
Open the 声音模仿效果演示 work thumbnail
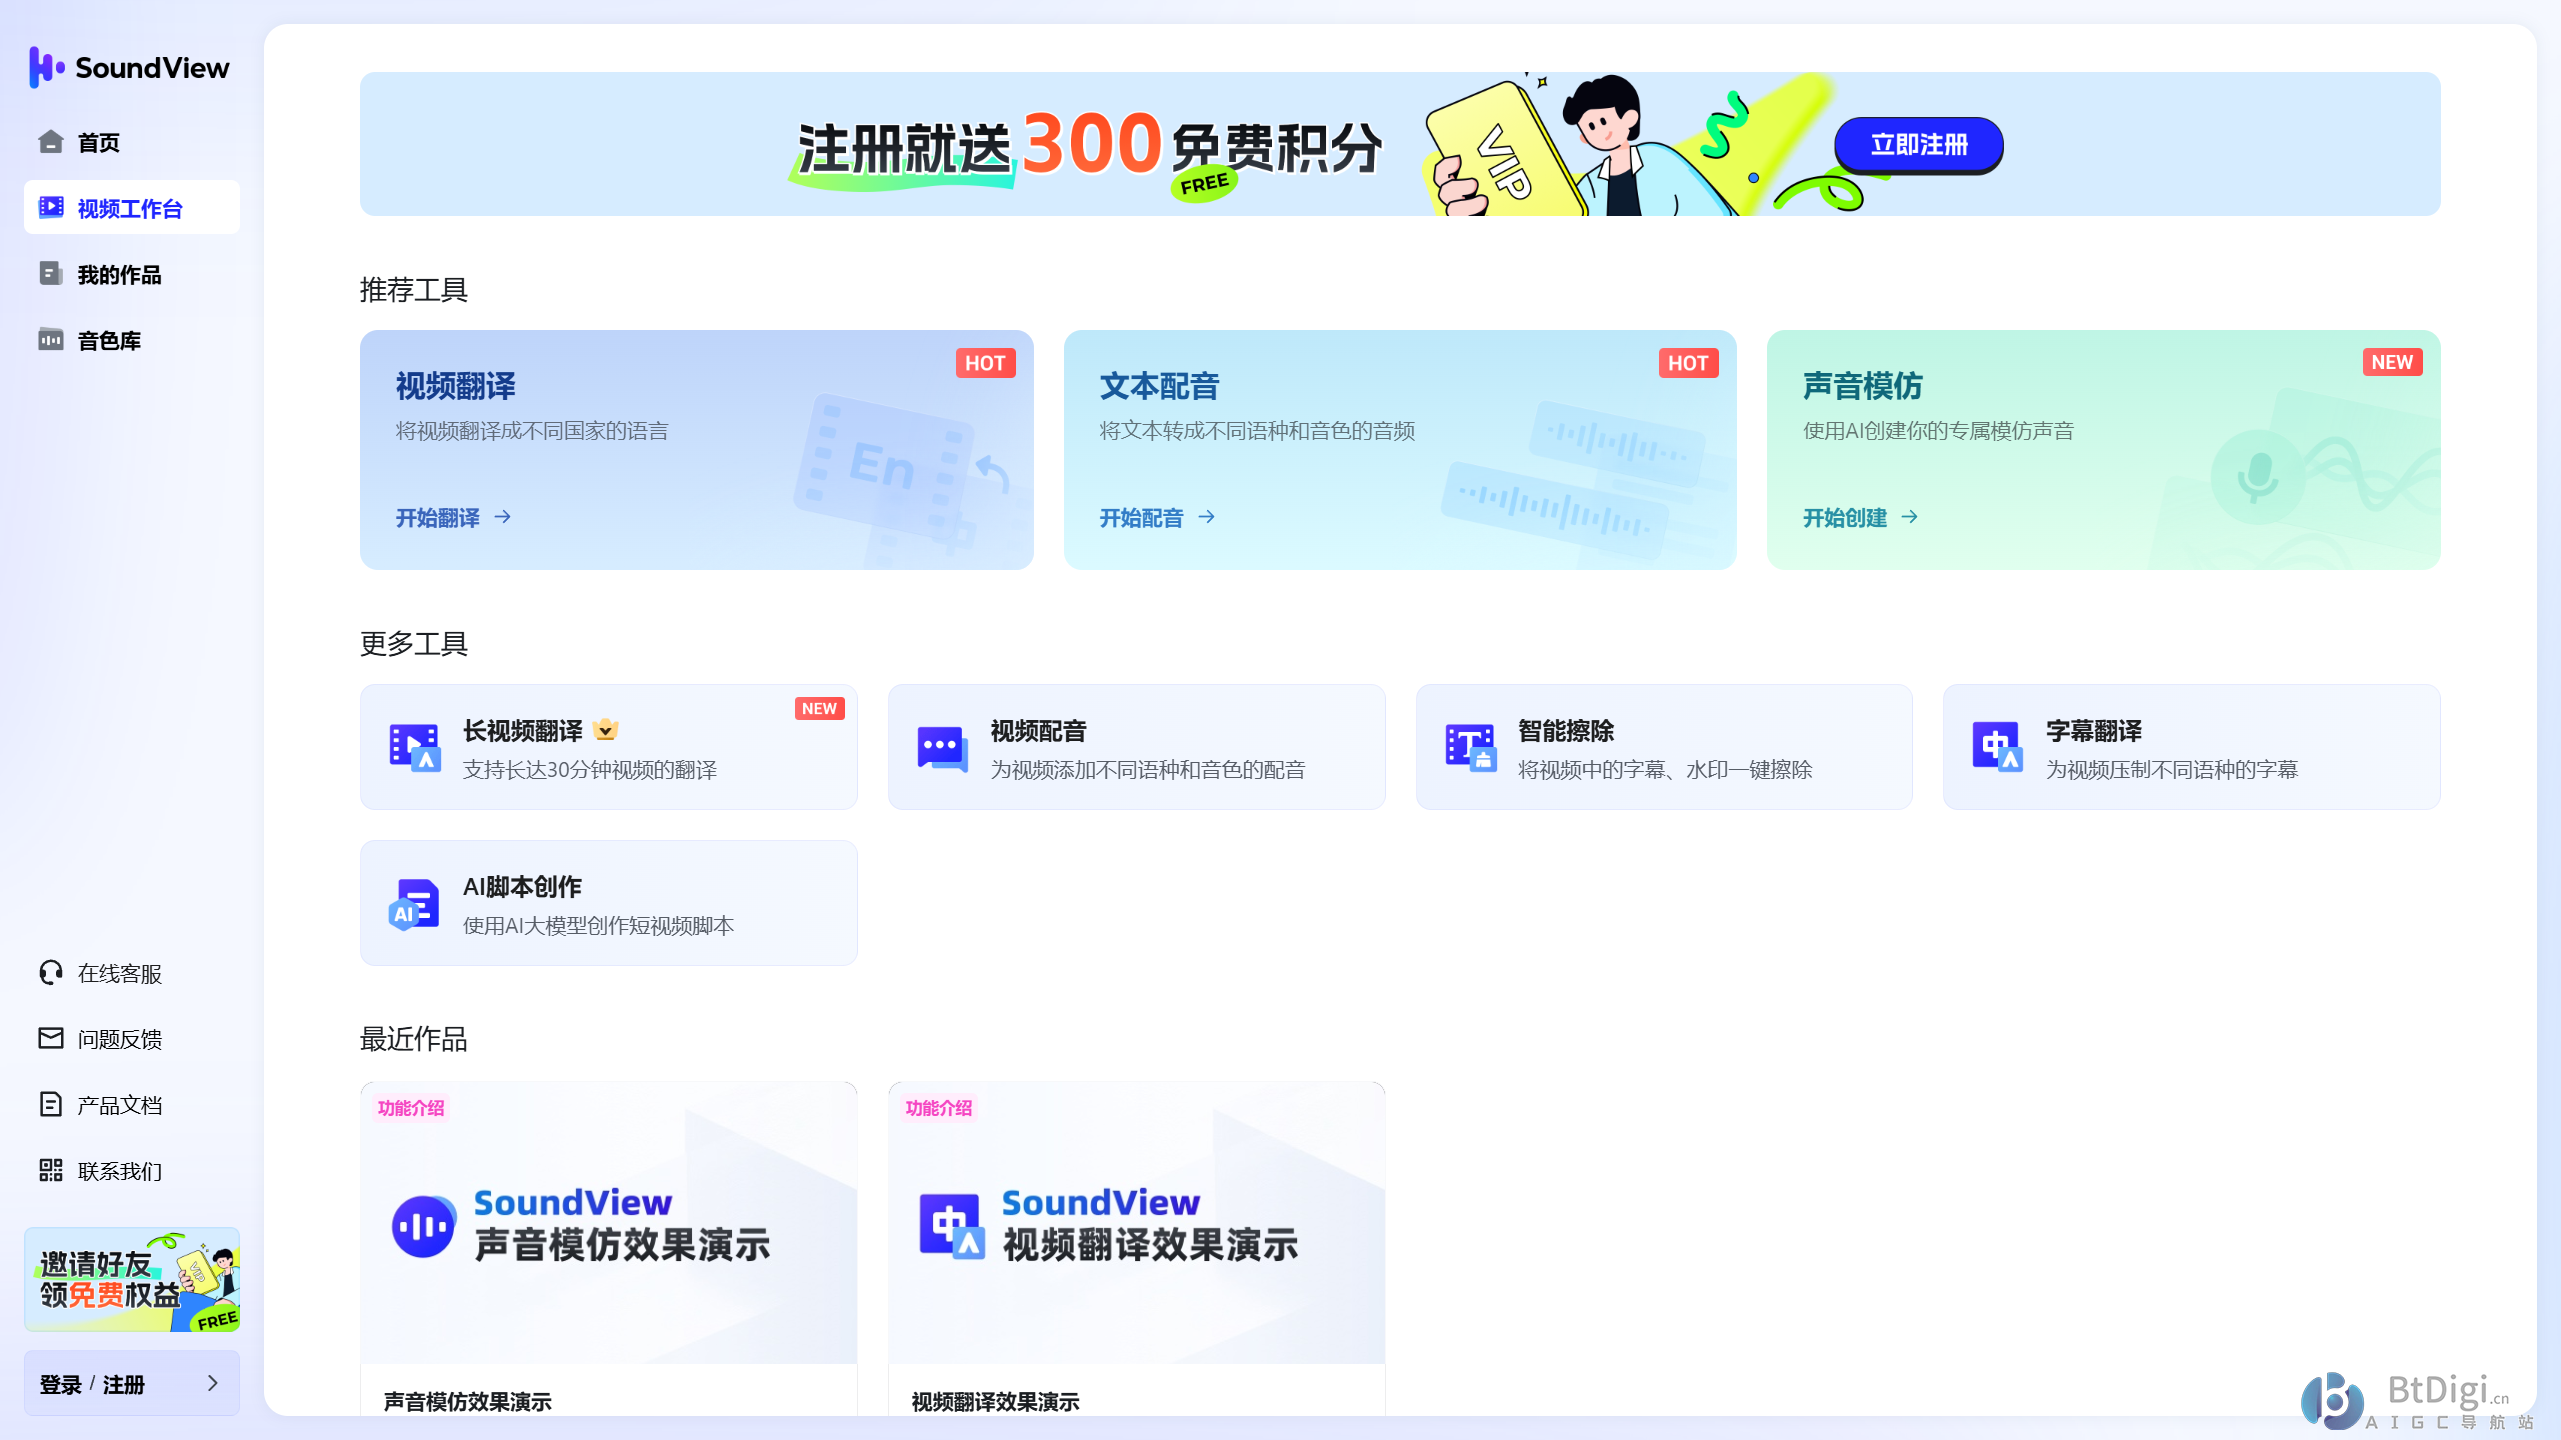[609, 1222]
